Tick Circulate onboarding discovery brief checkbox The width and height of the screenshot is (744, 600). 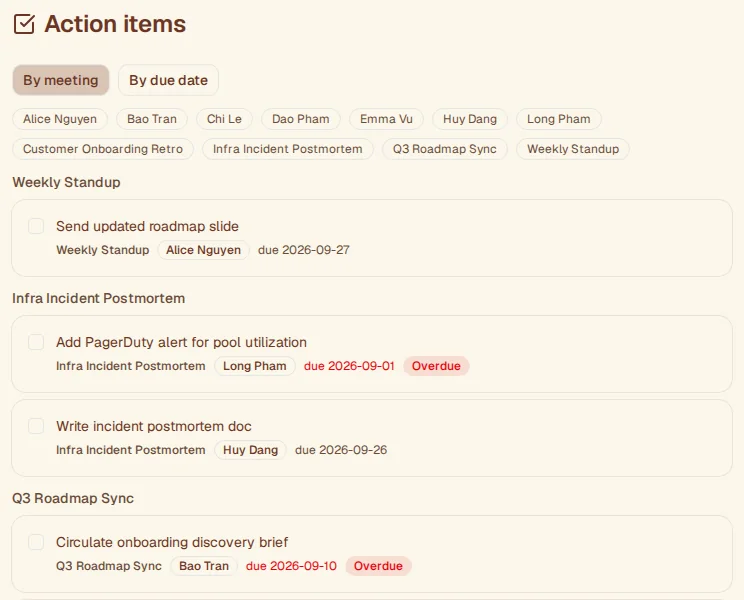point(36,542)
